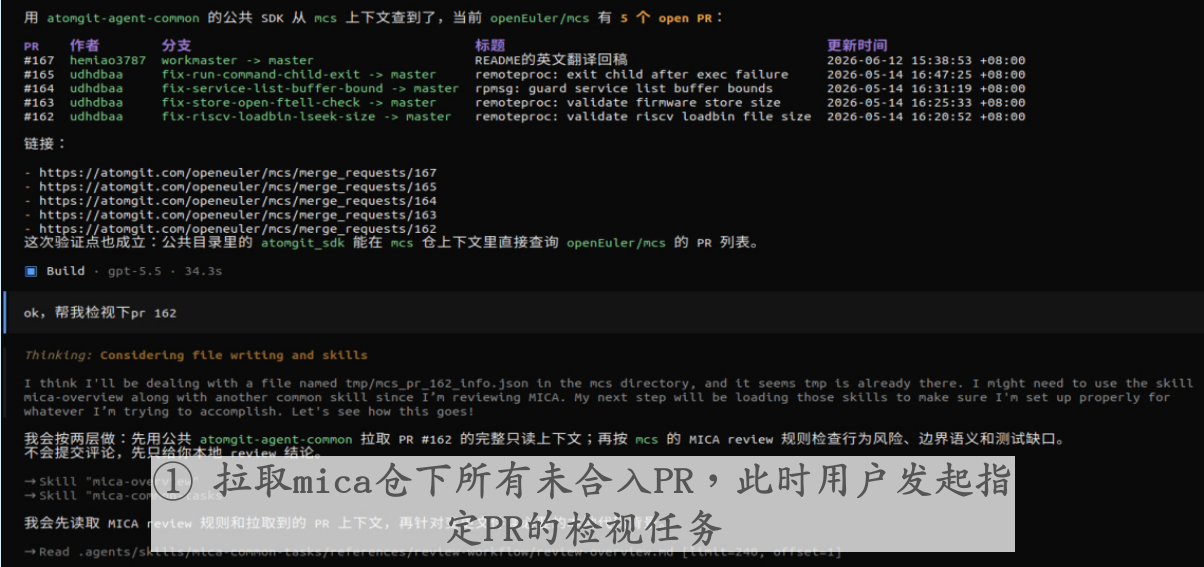
Task: Click branch 'fix-riscv-loadbin-lseek-size -> master'
Action: click(x=307, y=116)
